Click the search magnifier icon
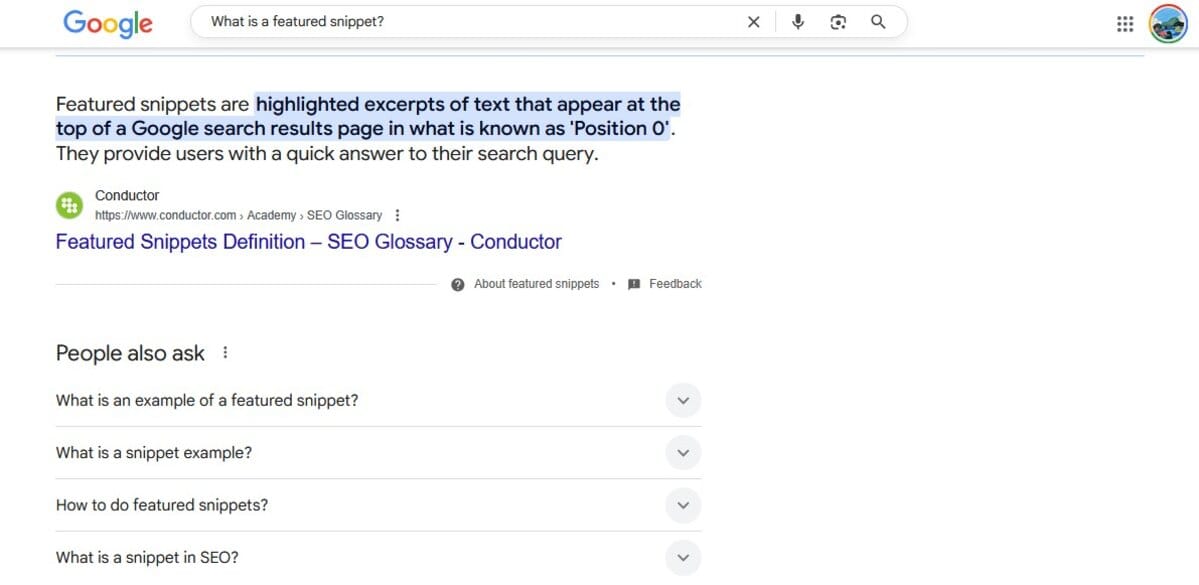This screenshot has height=585, width=1199. tap(878, 21)
